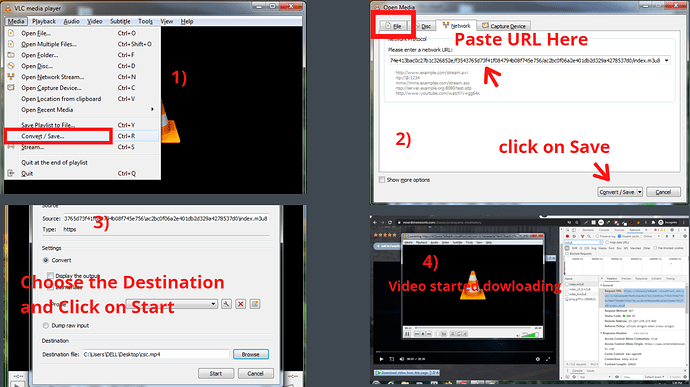
Task: Open the Online throttling dropdown in DevTools
Action: [651, 236]
